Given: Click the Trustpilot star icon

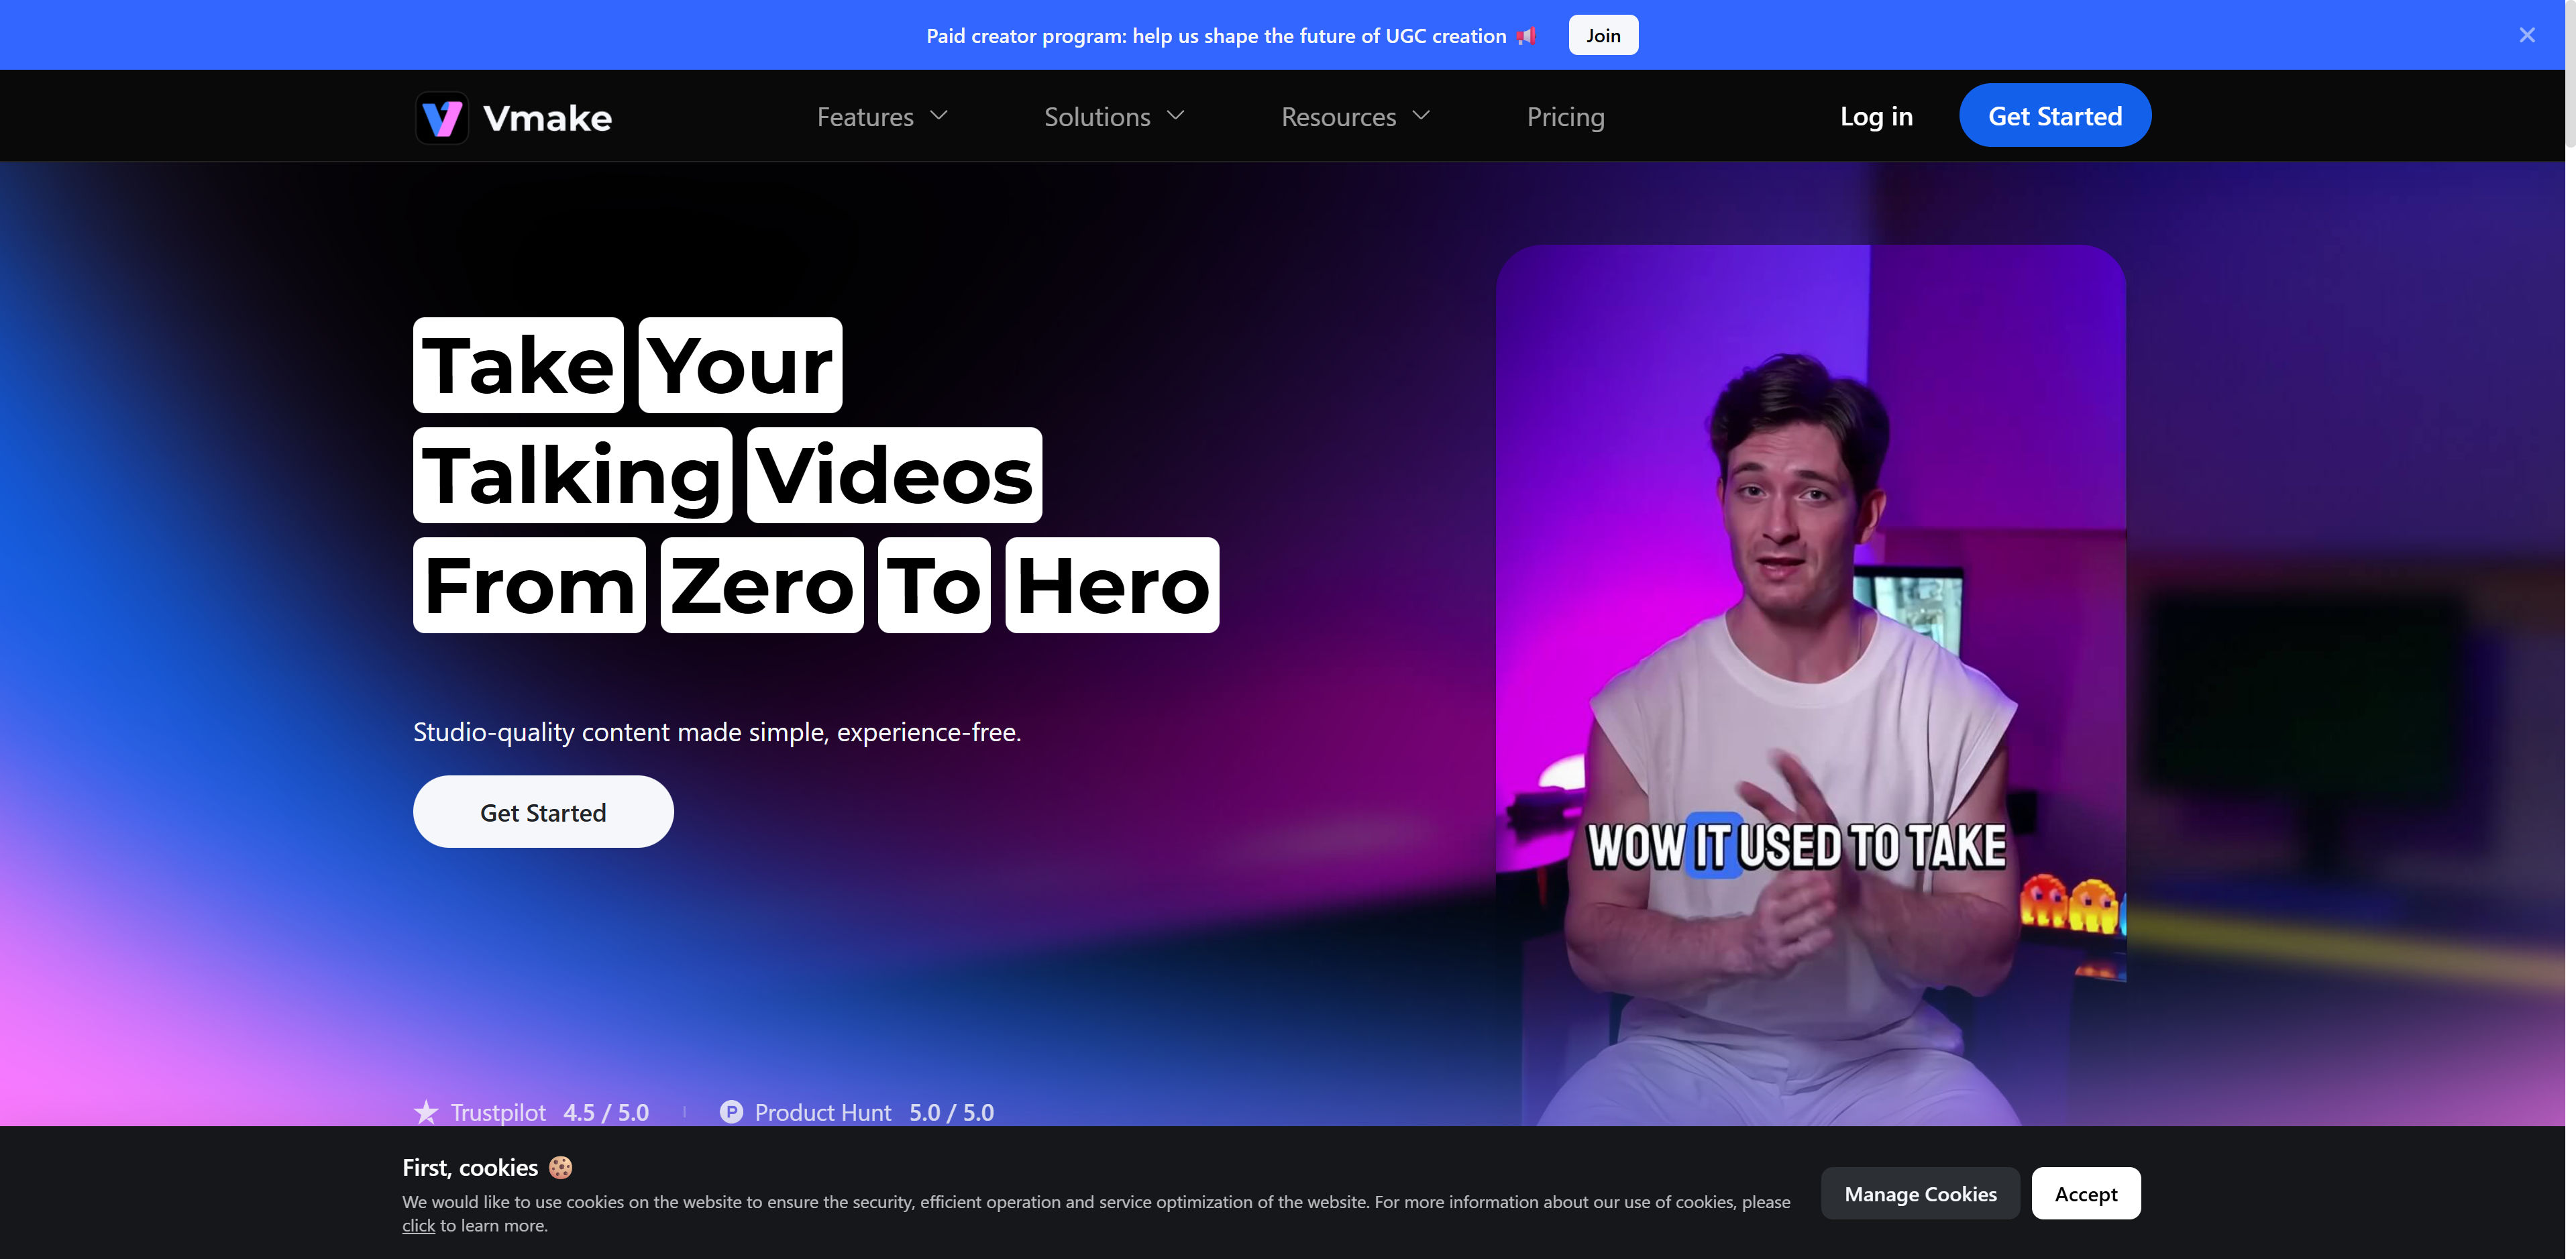Looking at the screenshot, I should [x=426, y=1112].
